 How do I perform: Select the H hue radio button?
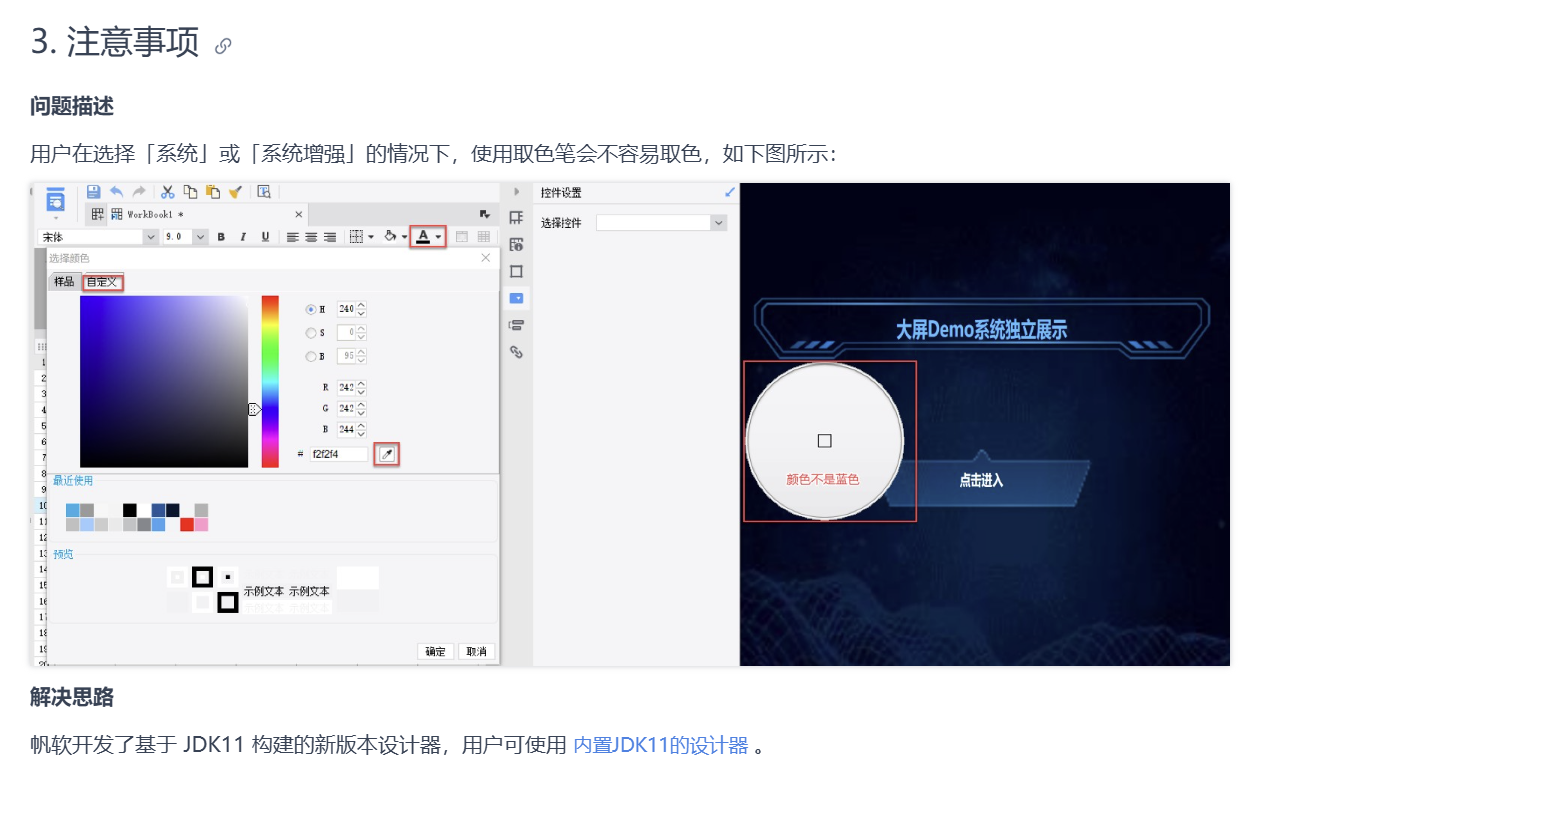(x=311, y=310)
